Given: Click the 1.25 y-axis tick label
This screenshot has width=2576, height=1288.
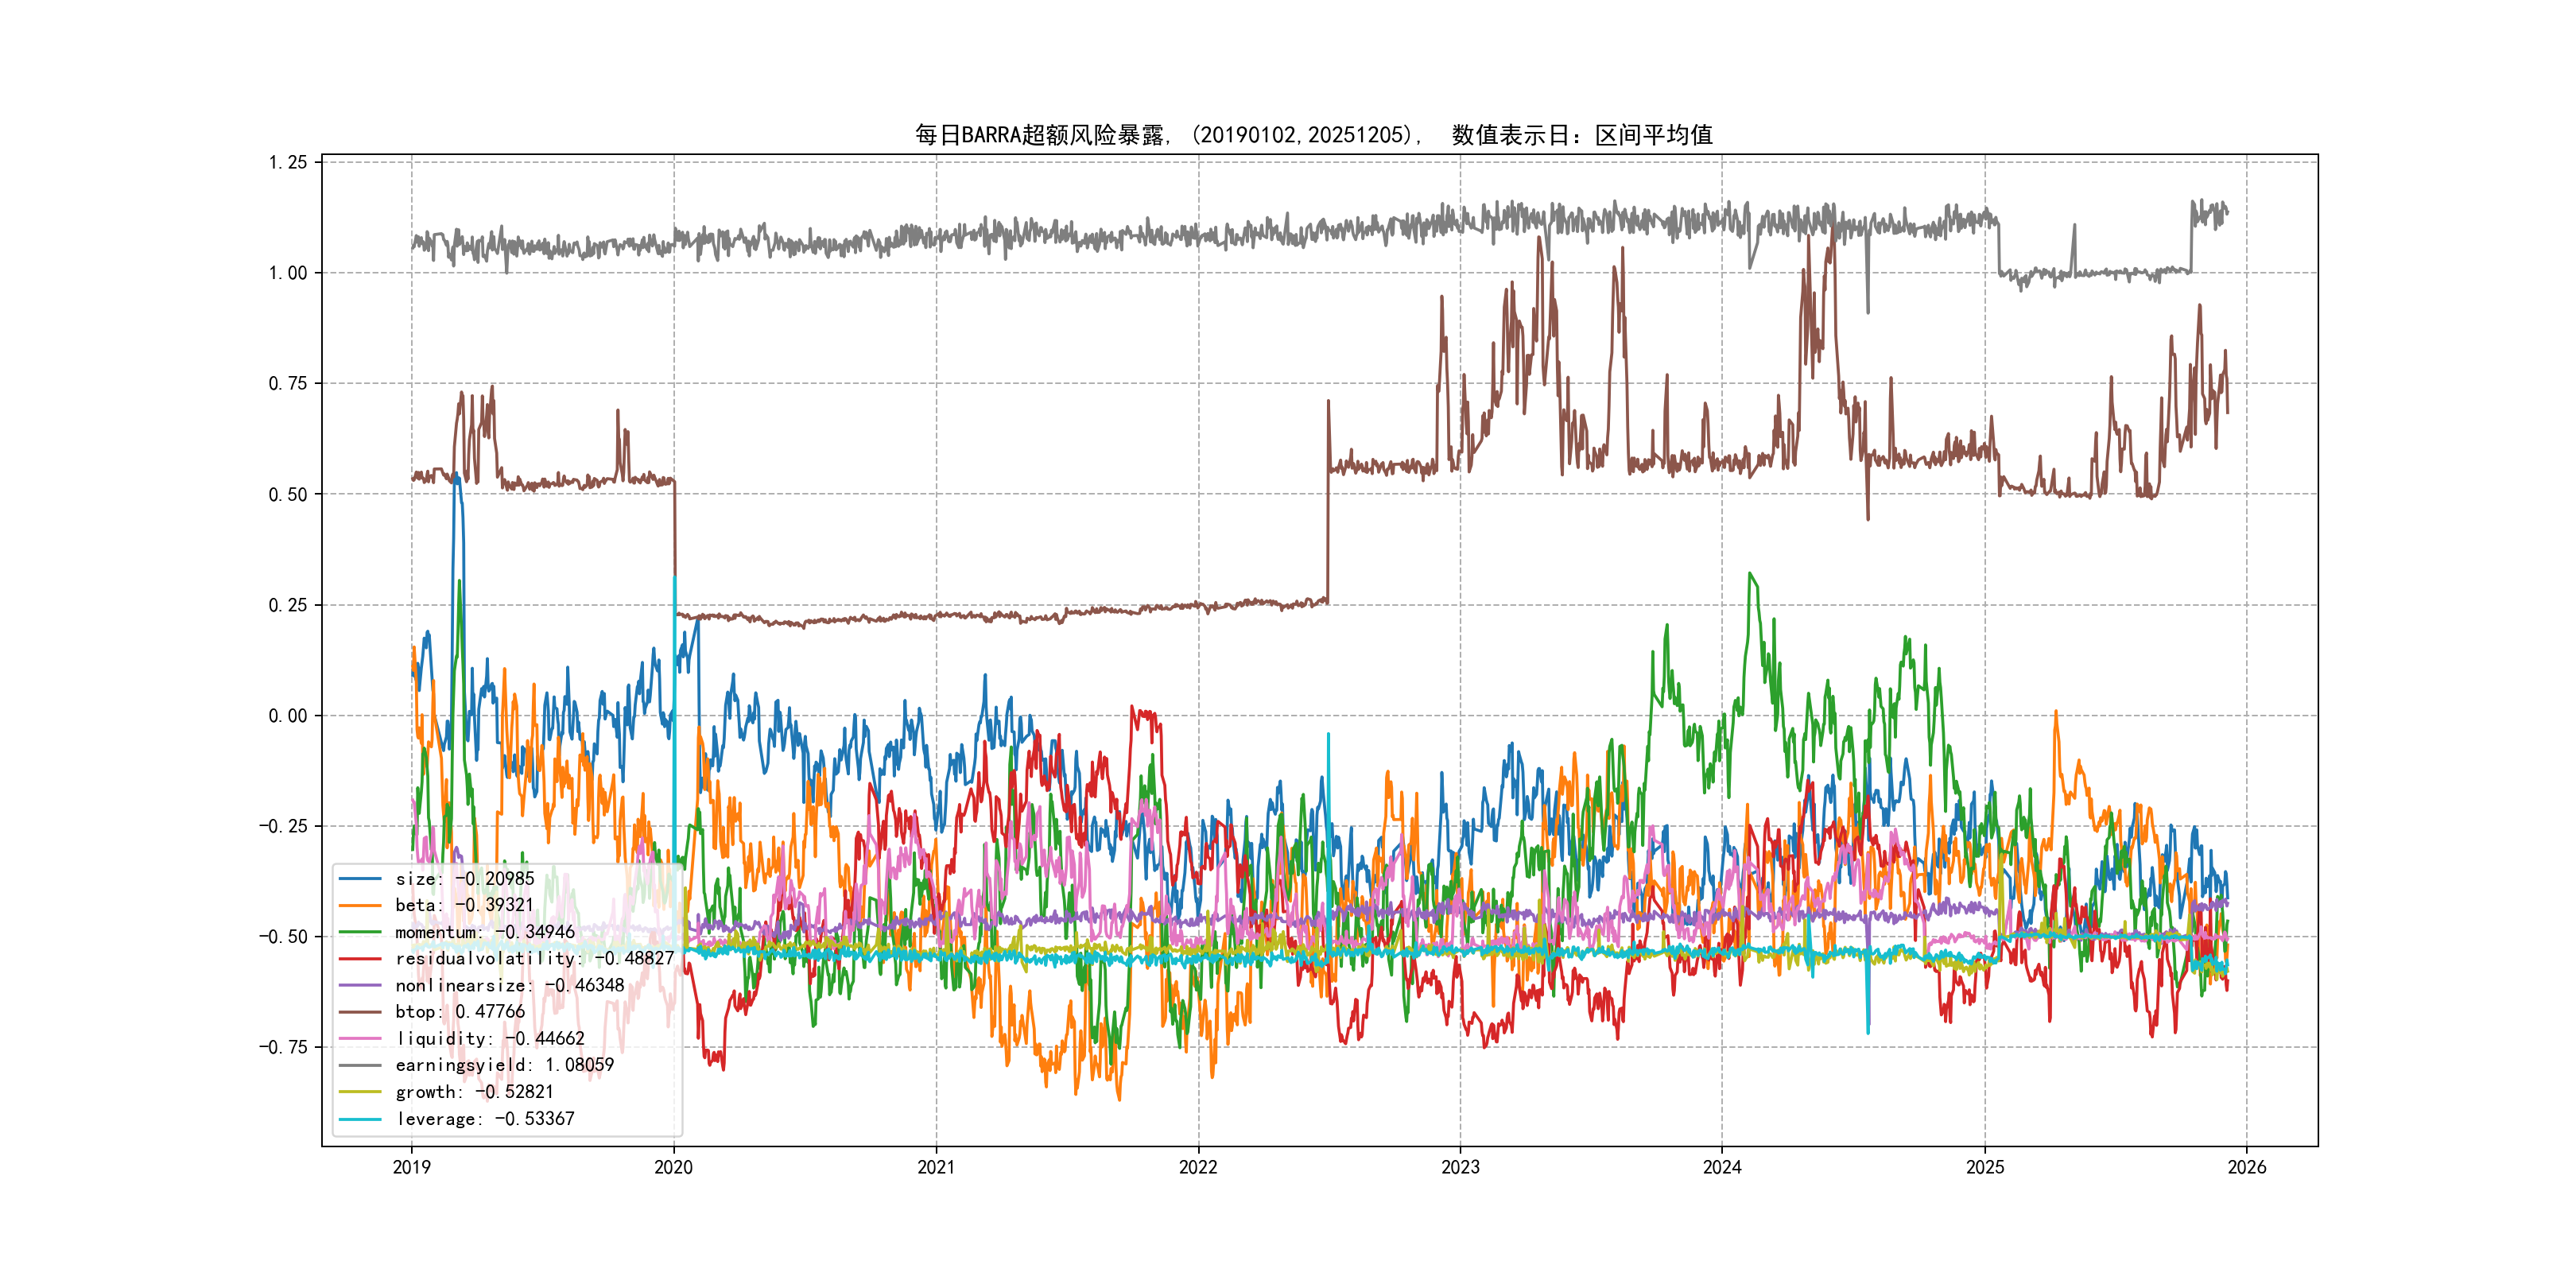Looking at the screenshot, I should 288,162.
